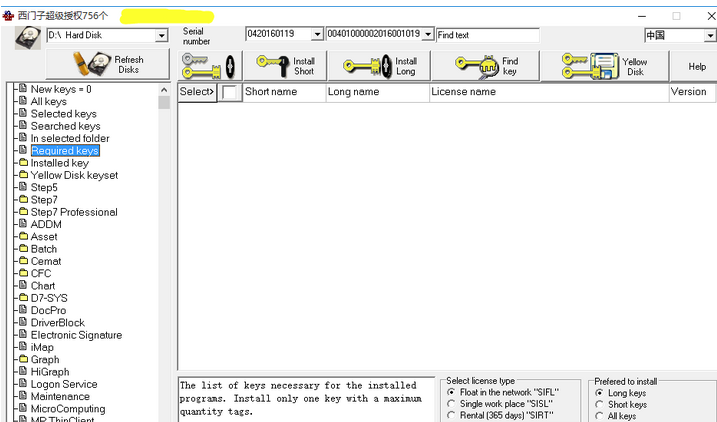717x422 pixels.
Task: Click the CFC folder icon
Action: (23, 273)
